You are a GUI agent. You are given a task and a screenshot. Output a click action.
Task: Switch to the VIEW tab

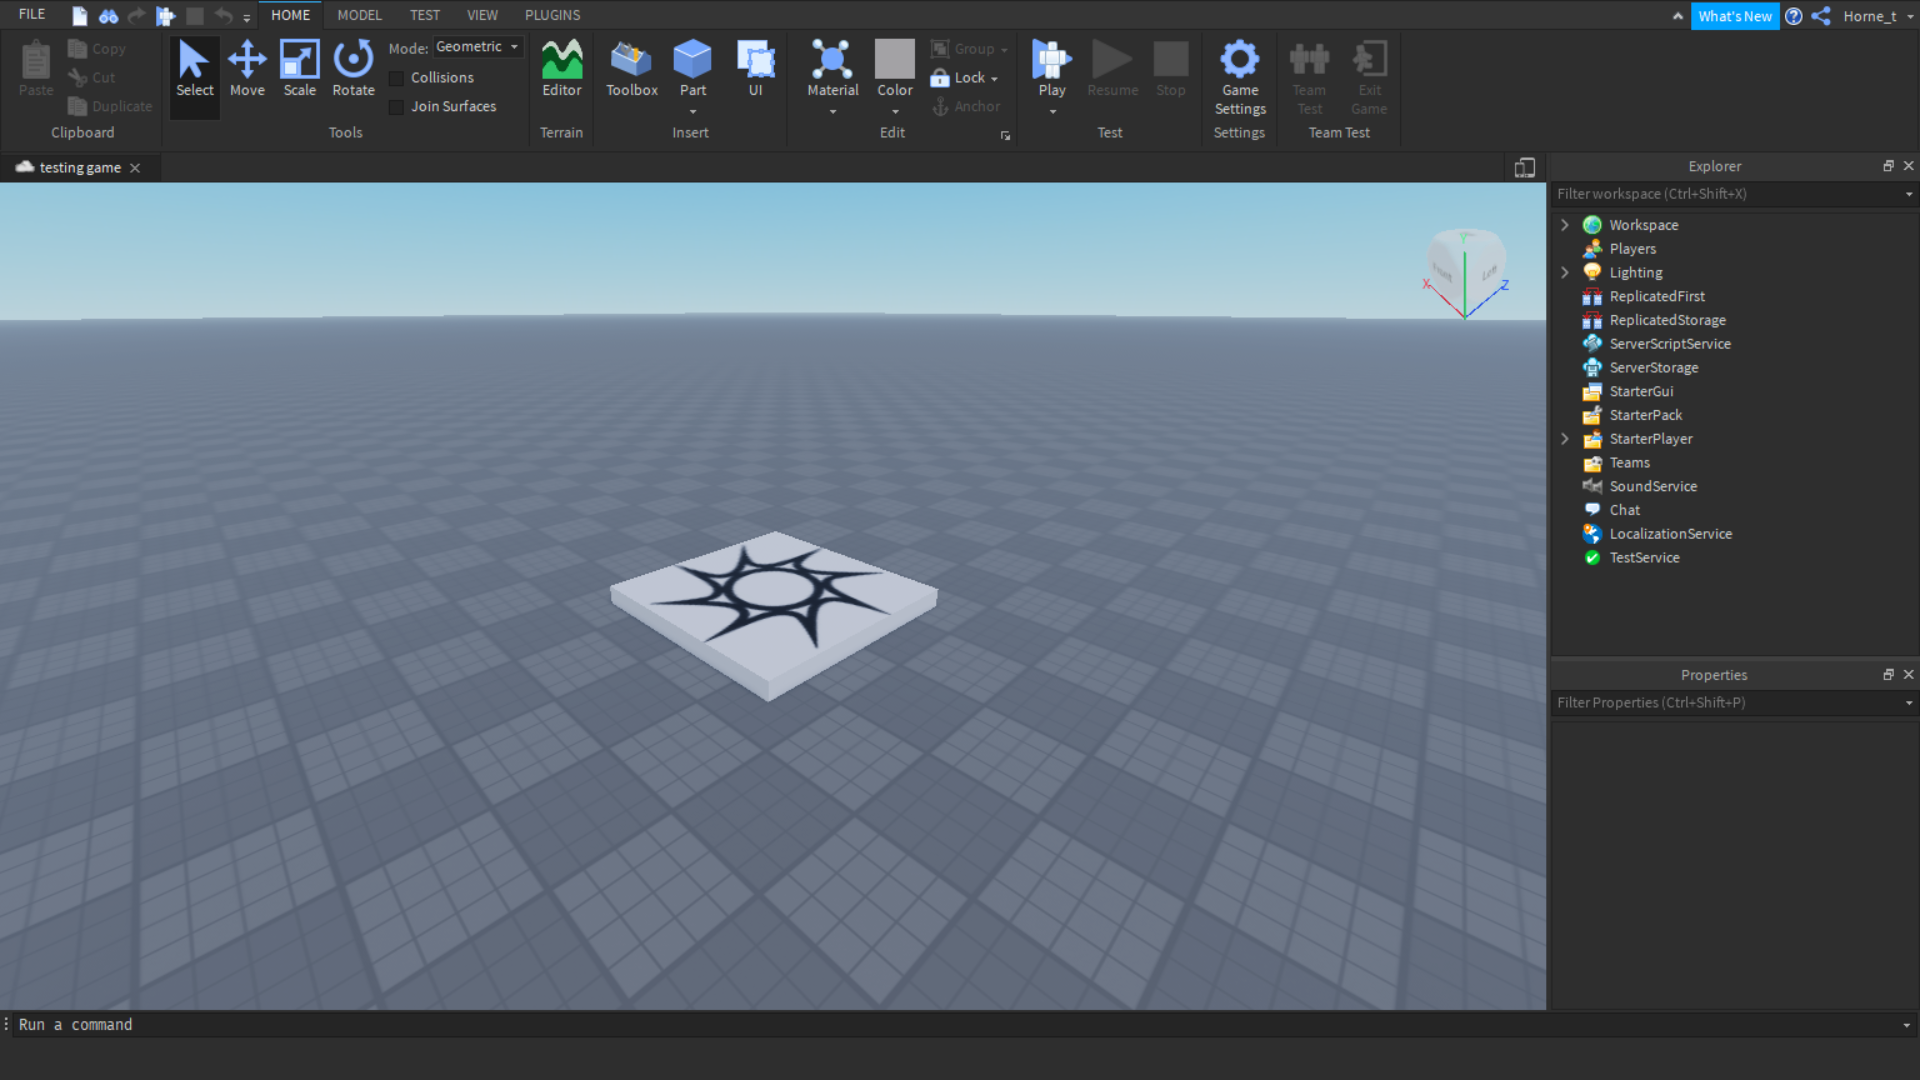point(482,15)
